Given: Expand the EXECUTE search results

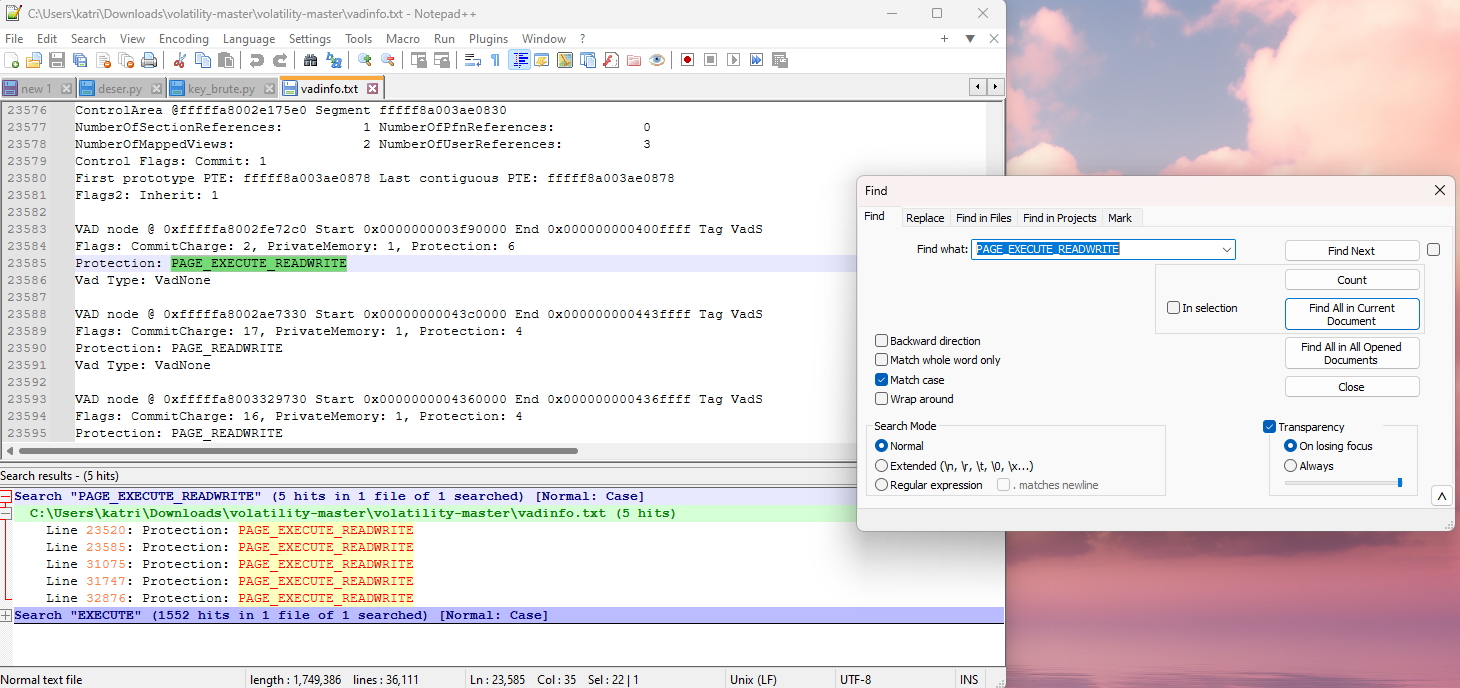Looking at the screenshot, I should click(6, 614).
